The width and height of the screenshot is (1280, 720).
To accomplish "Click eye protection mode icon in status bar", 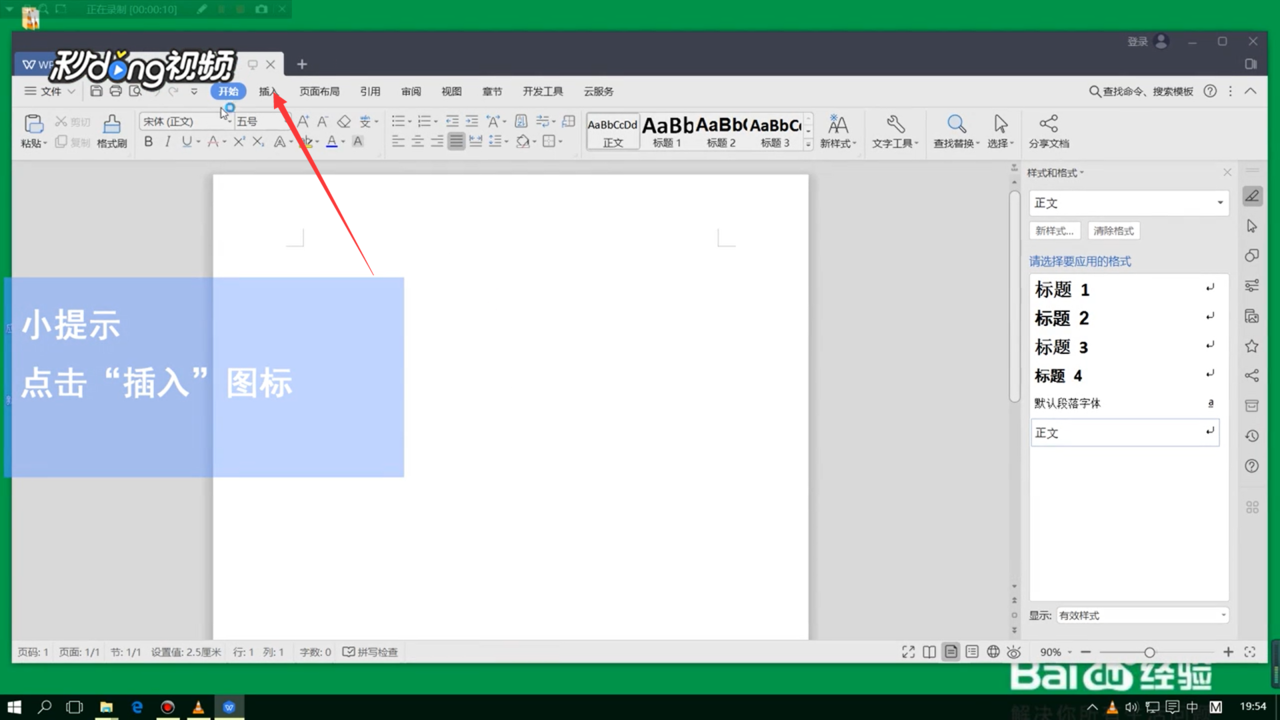I will (1014, 652).
